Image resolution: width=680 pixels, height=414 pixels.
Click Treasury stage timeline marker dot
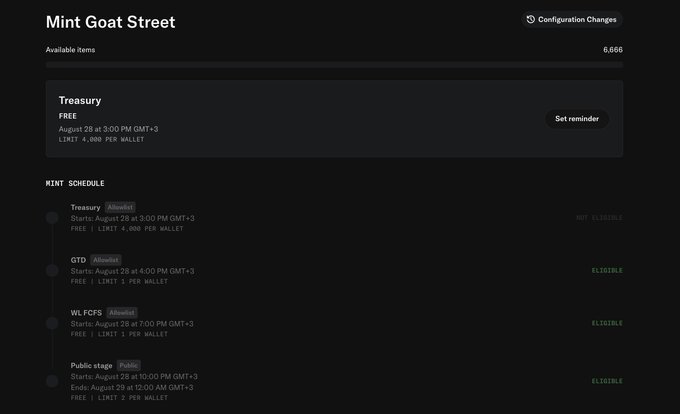52,218
